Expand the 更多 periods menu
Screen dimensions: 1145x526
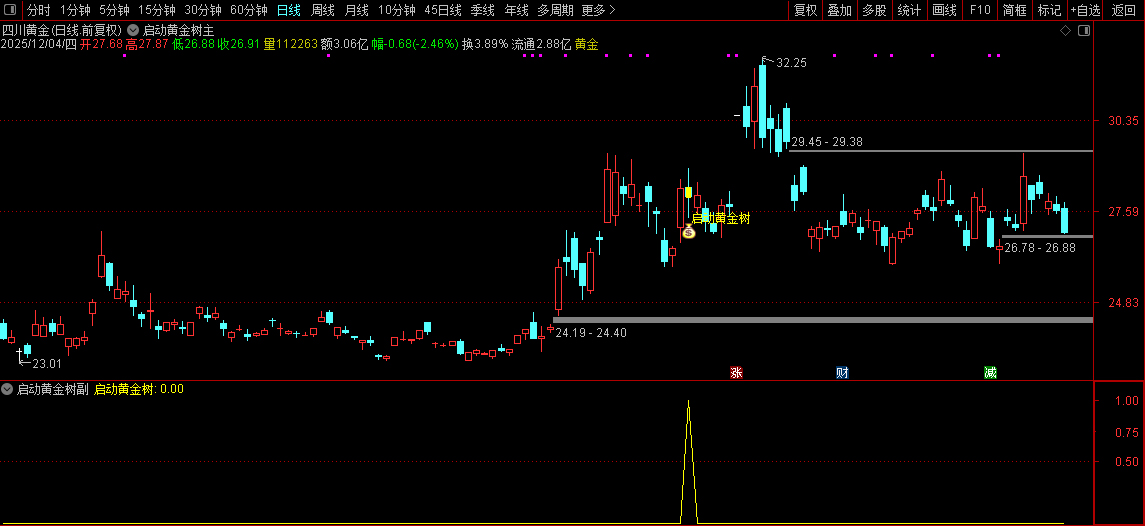[x=599, y=10]
